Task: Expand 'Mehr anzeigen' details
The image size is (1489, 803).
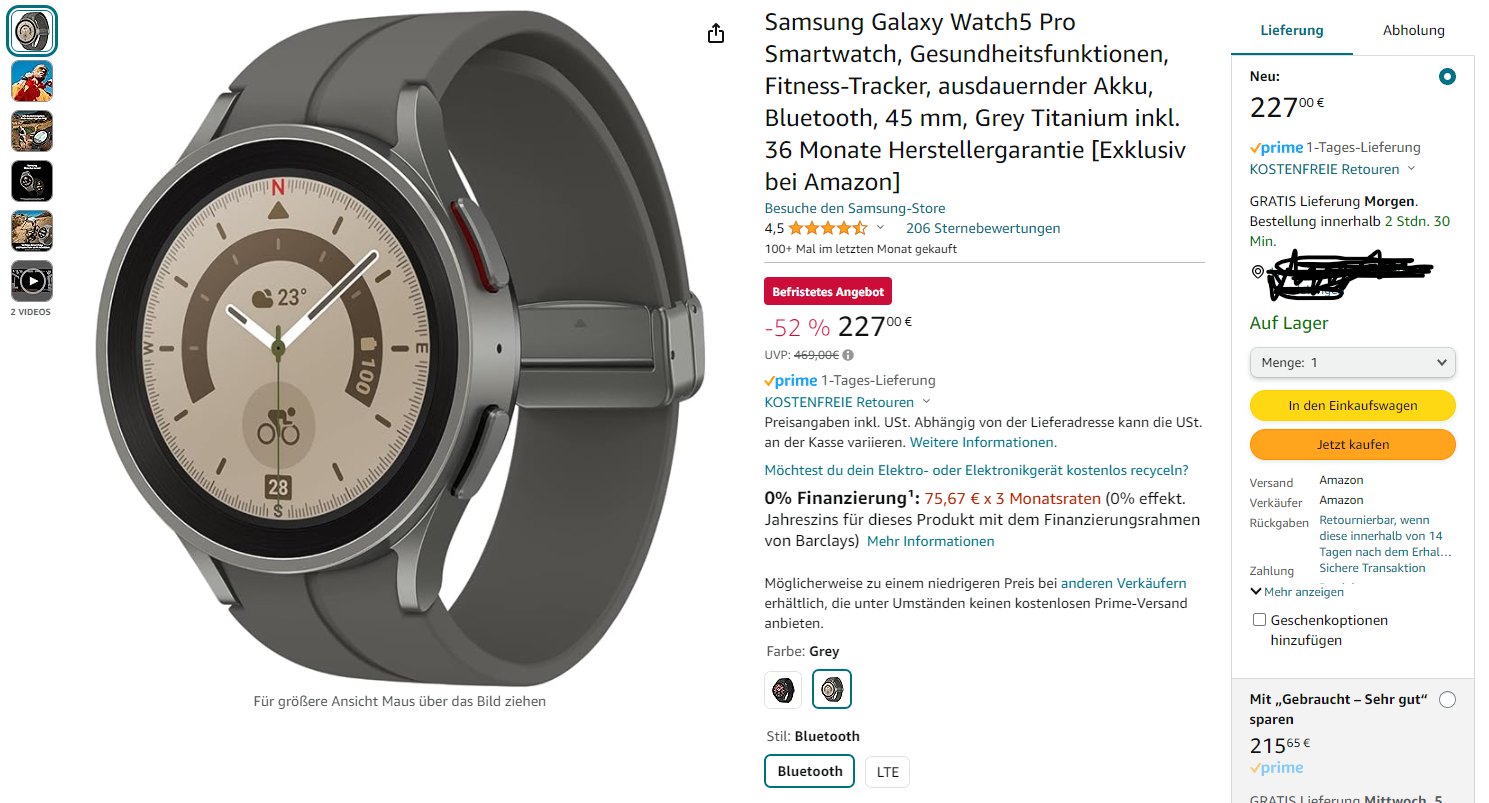Action: [1297, 592]
